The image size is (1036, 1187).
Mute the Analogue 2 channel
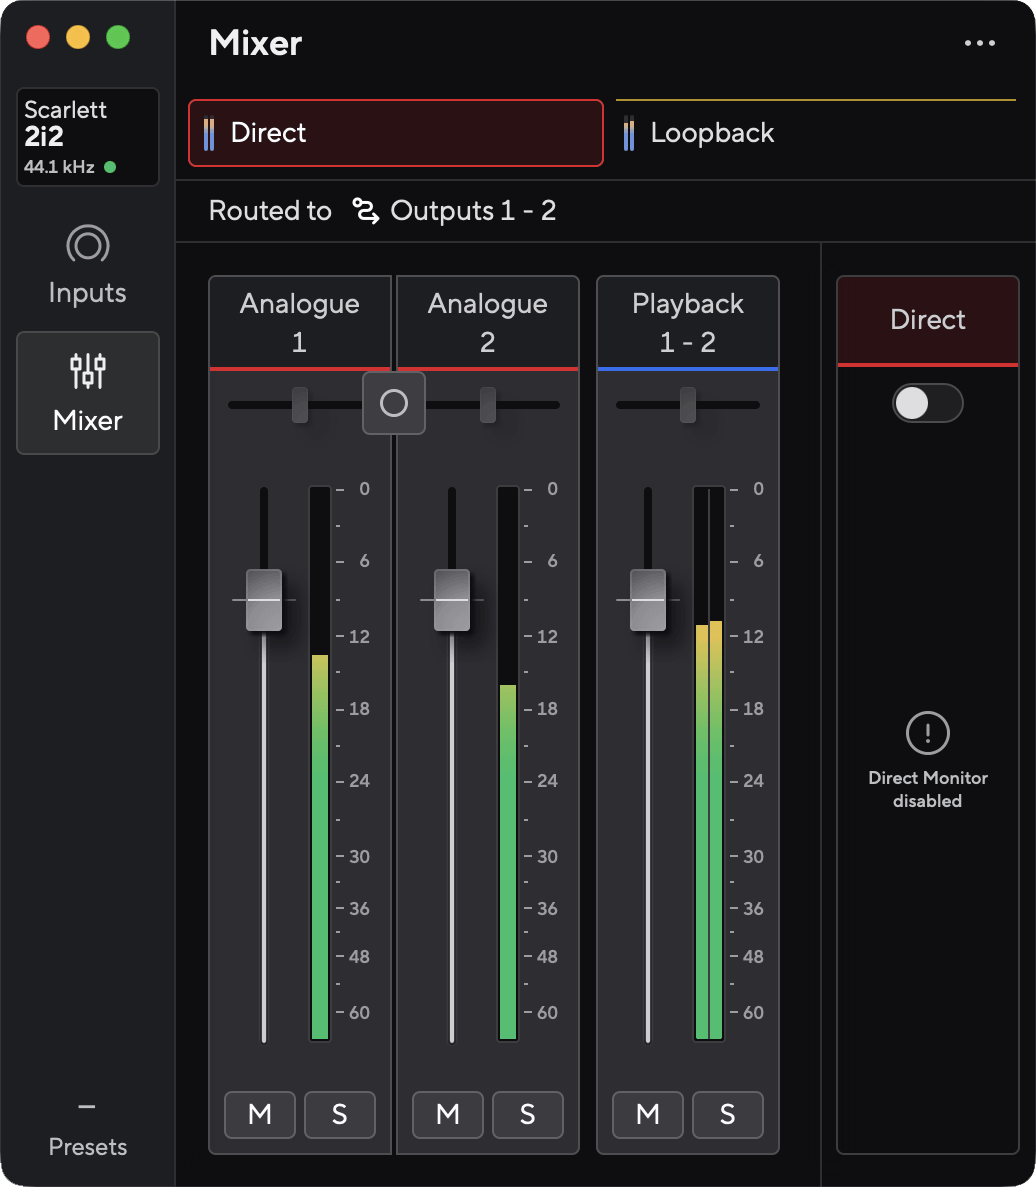447,1114
